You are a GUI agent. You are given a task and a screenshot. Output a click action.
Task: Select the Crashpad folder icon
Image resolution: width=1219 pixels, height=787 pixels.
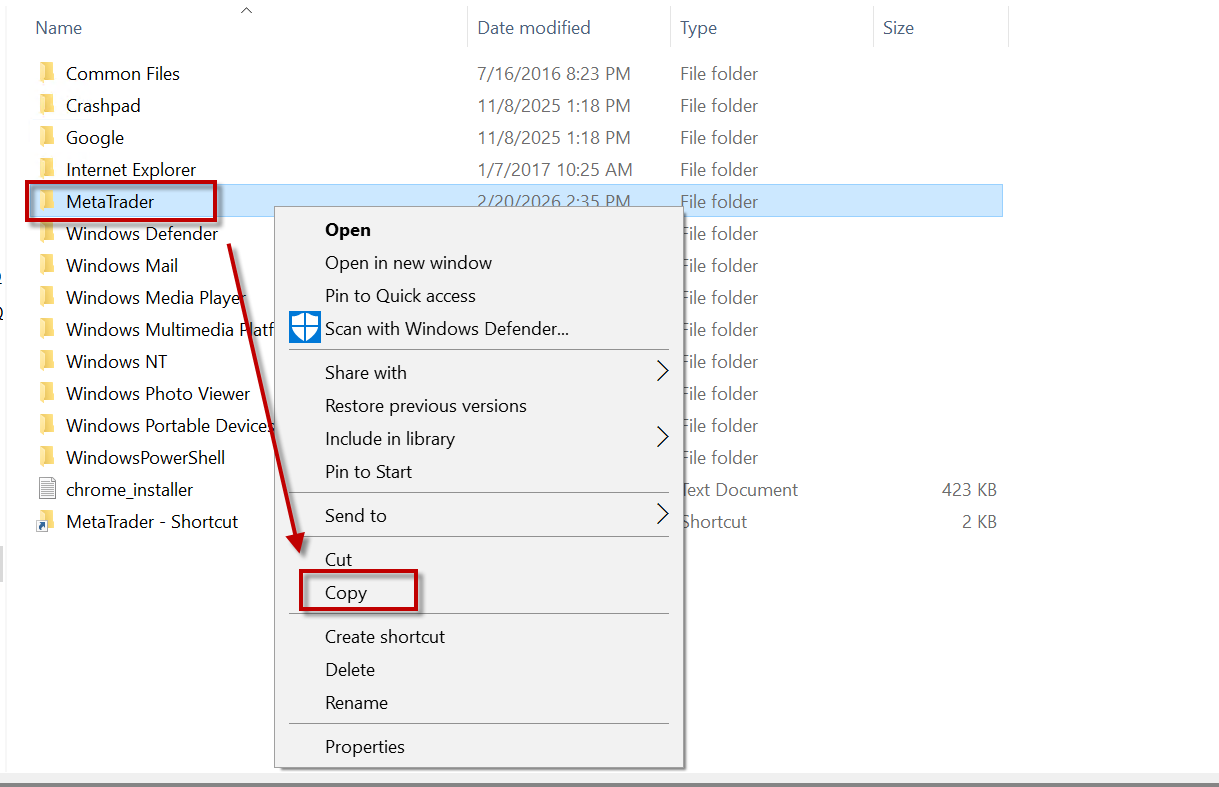pyautogui.click(x=46, y=105)
